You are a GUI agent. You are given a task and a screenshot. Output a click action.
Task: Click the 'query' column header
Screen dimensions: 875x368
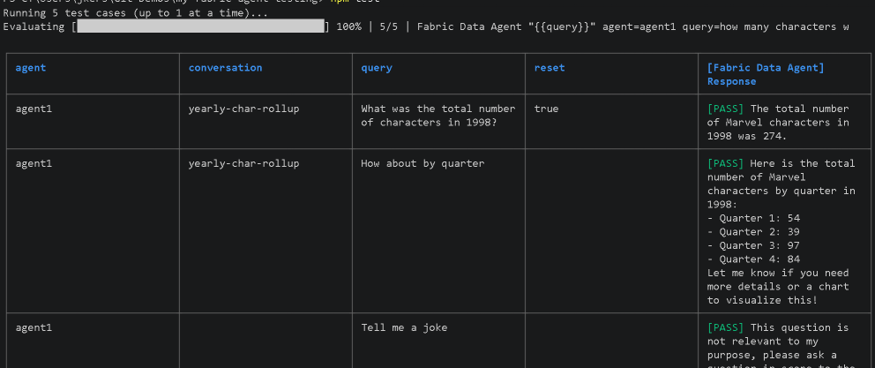click(x=377, y=68)
